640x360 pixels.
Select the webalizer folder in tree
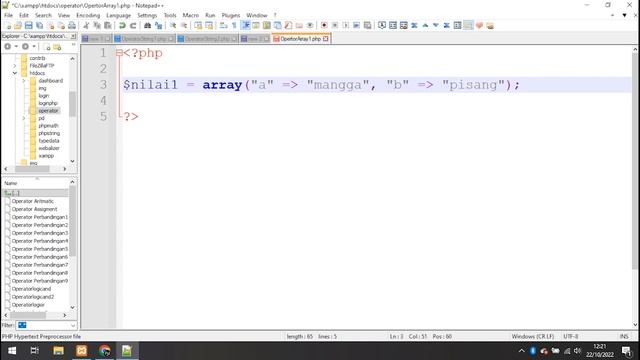49,148
